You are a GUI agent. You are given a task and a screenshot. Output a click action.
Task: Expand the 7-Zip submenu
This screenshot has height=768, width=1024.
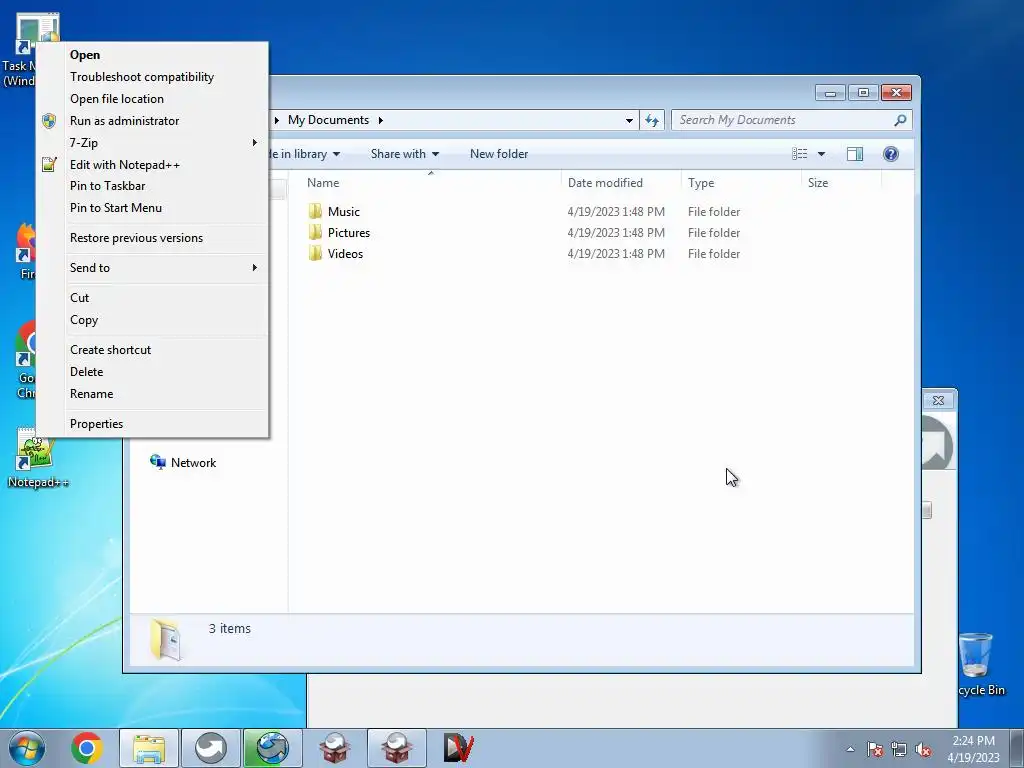tap(152, 142)
